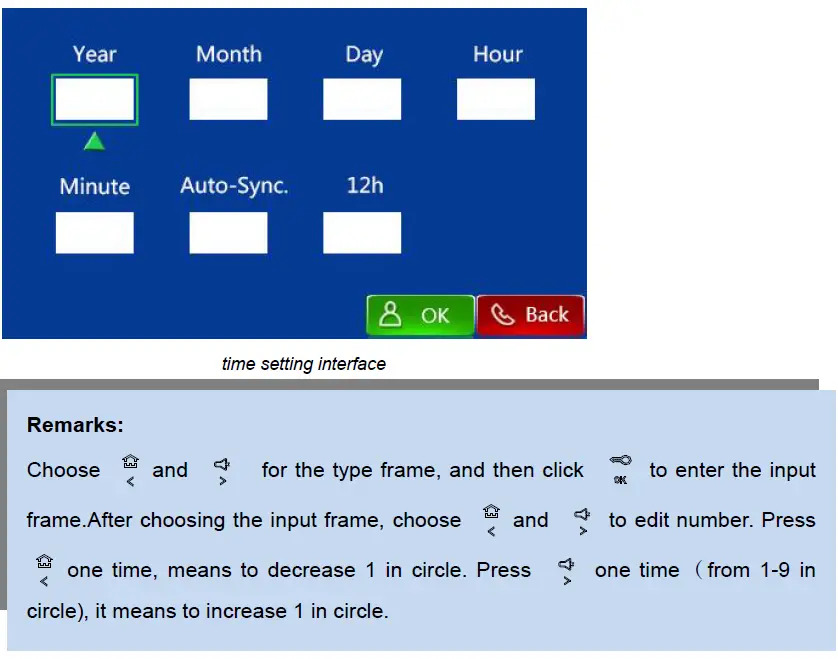
Task: Click home icon before "one time, means to decrease"
Action: pyautogui.click(x=43, y=569)
